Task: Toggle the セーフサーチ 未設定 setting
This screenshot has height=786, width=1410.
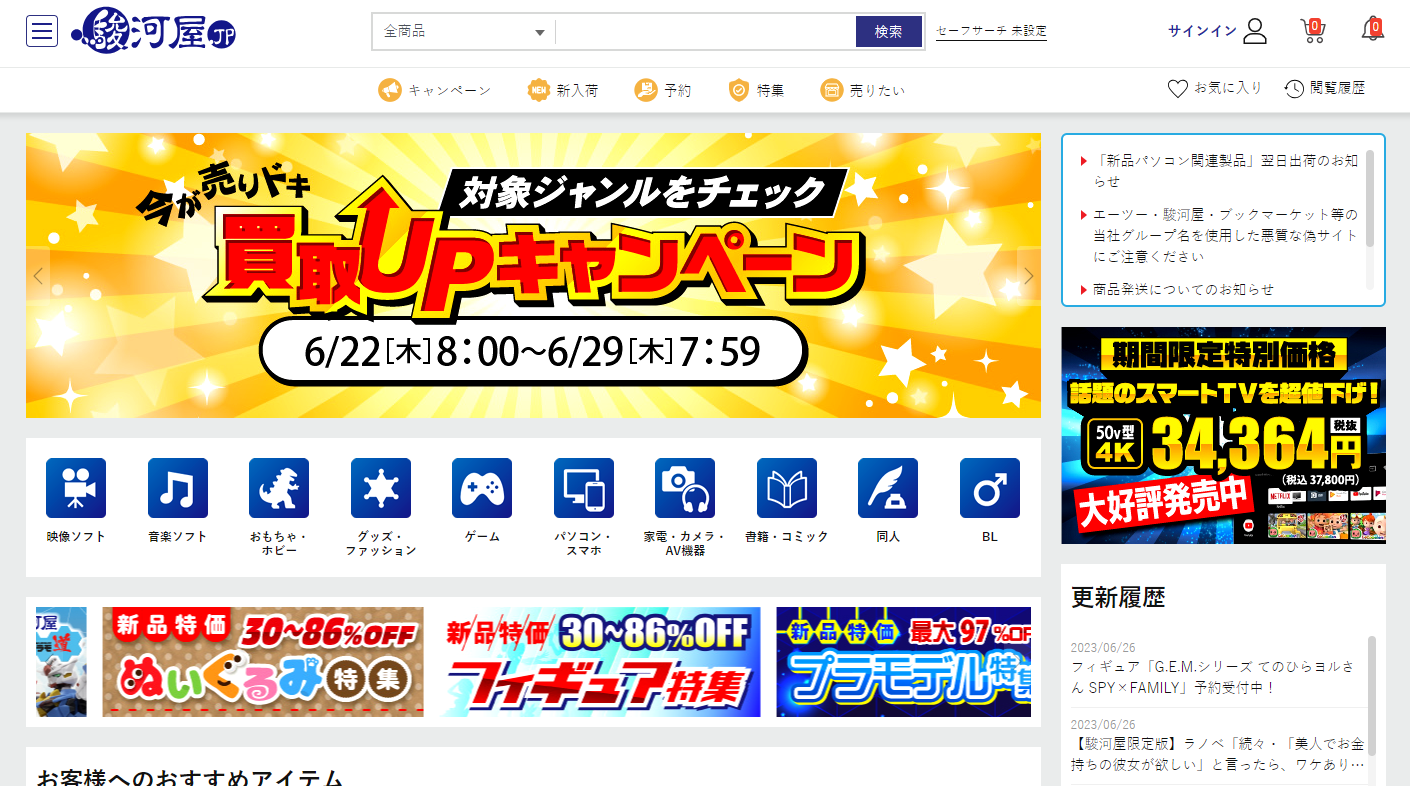Action: tap(991, 31)
